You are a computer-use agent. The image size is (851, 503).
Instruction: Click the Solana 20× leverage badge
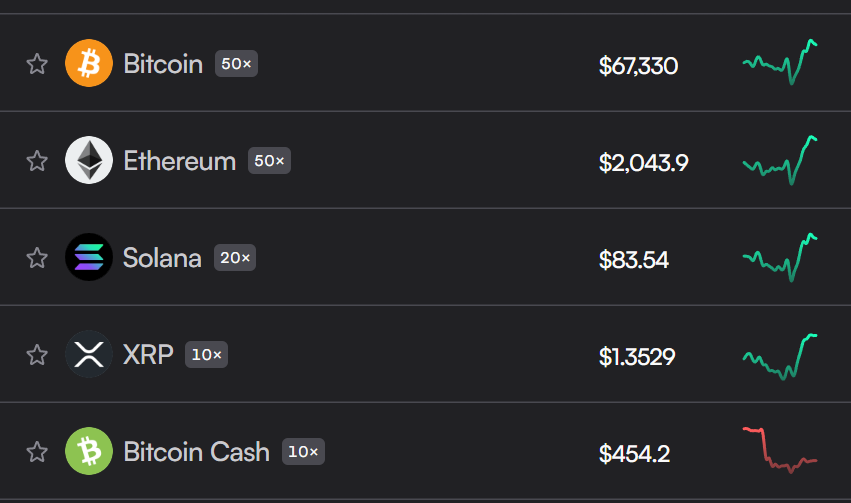236,258
